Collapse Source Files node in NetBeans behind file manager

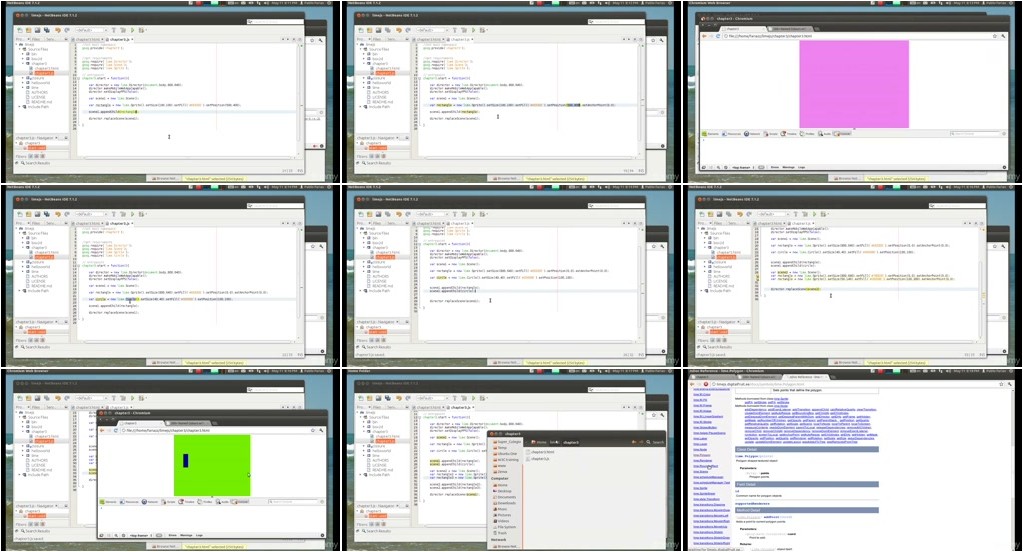tap(361, 417)
